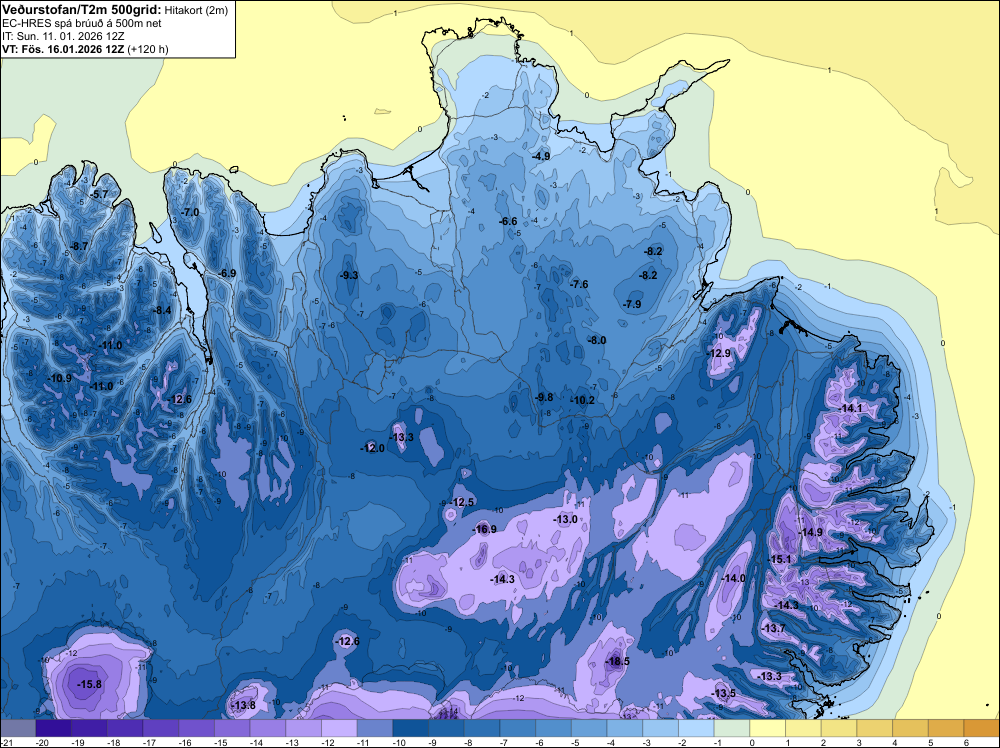Viewport: 1000px width, 748px height.
Task: Click the -6.9 temperature reading
Action: coord(227,273)
